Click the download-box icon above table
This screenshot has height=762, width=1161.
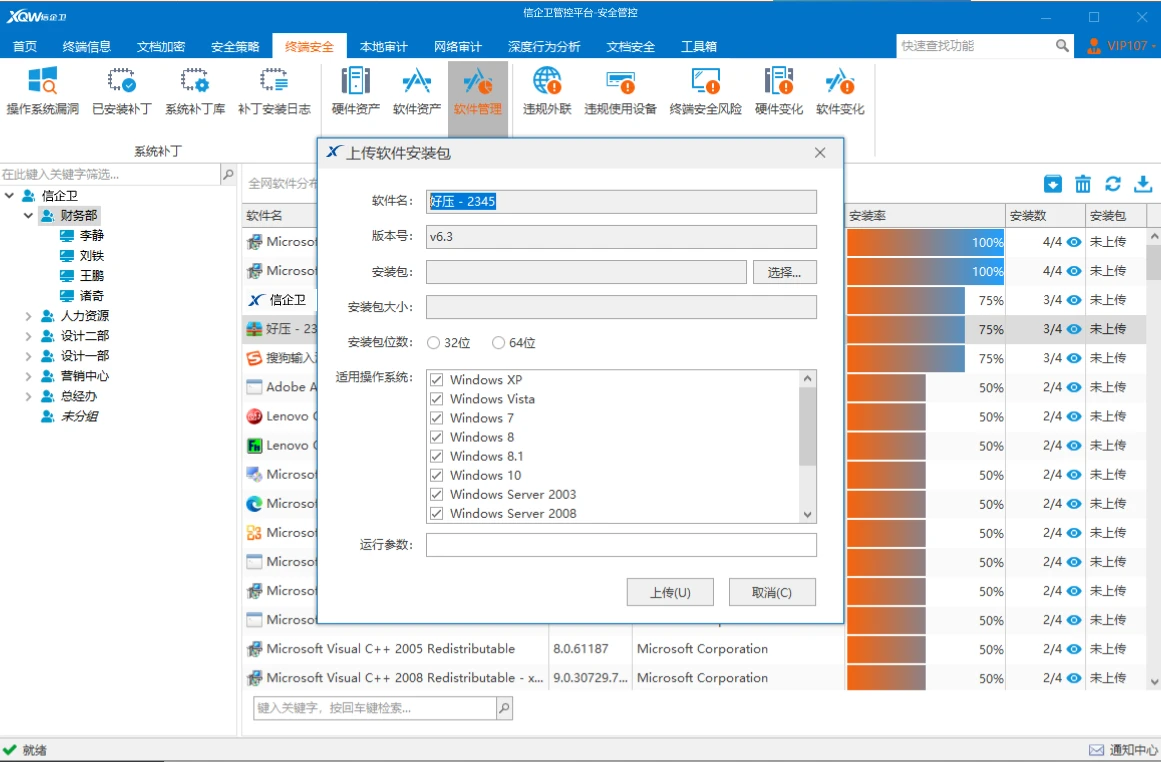(x=1052, y=184)
